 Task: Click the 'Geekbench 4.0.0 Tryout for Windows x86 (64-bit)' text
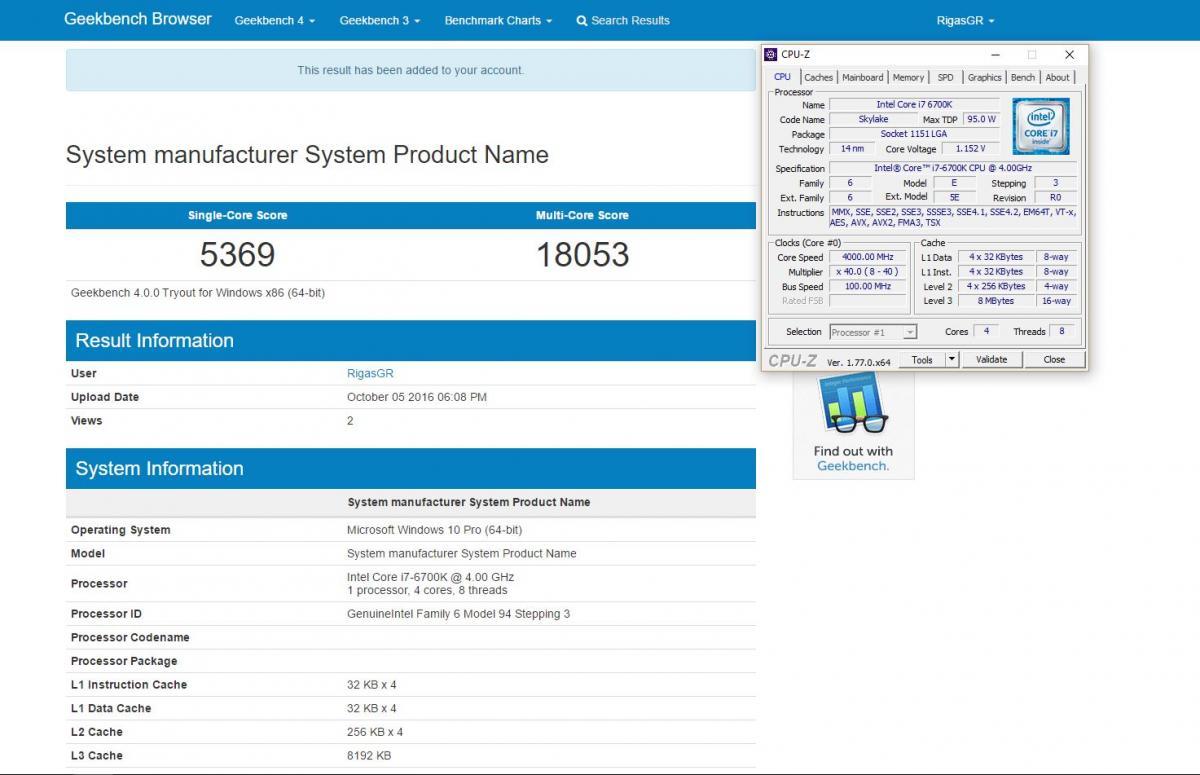(198, 293)
